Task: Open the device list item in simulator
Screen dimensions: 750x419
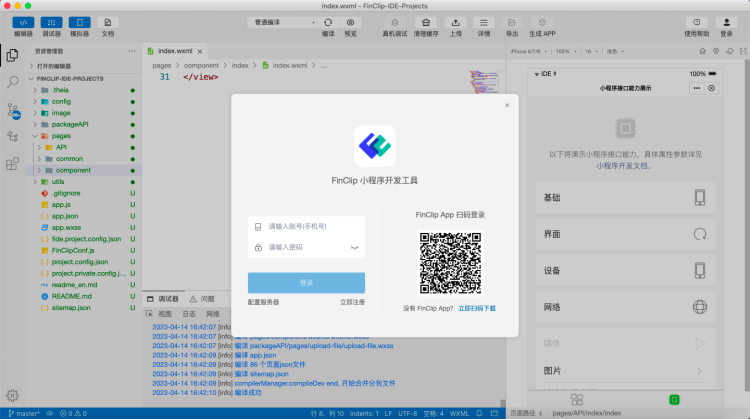Action: (625, 271)
